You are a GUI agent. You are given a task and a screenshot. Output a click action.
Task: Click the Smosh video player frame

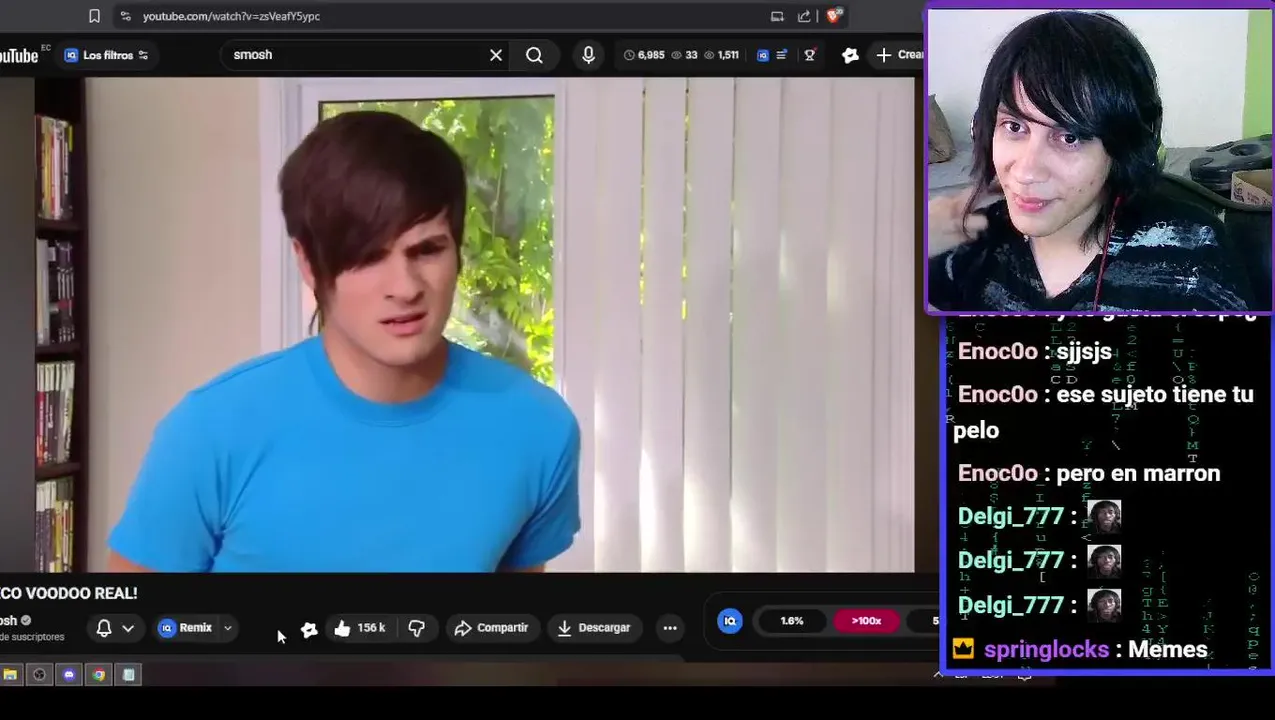(457, 324)
